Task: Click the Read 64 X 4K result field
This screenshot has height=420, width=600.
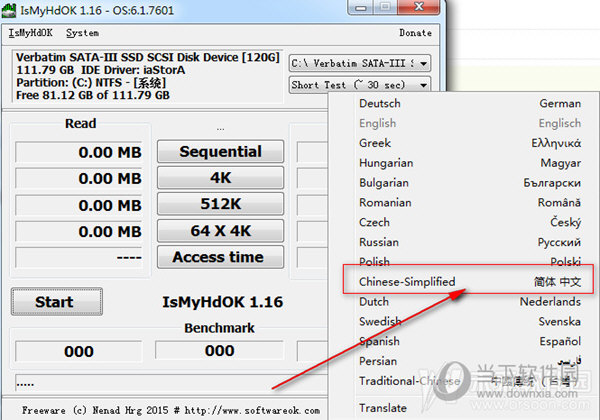Action: (79, 231)
